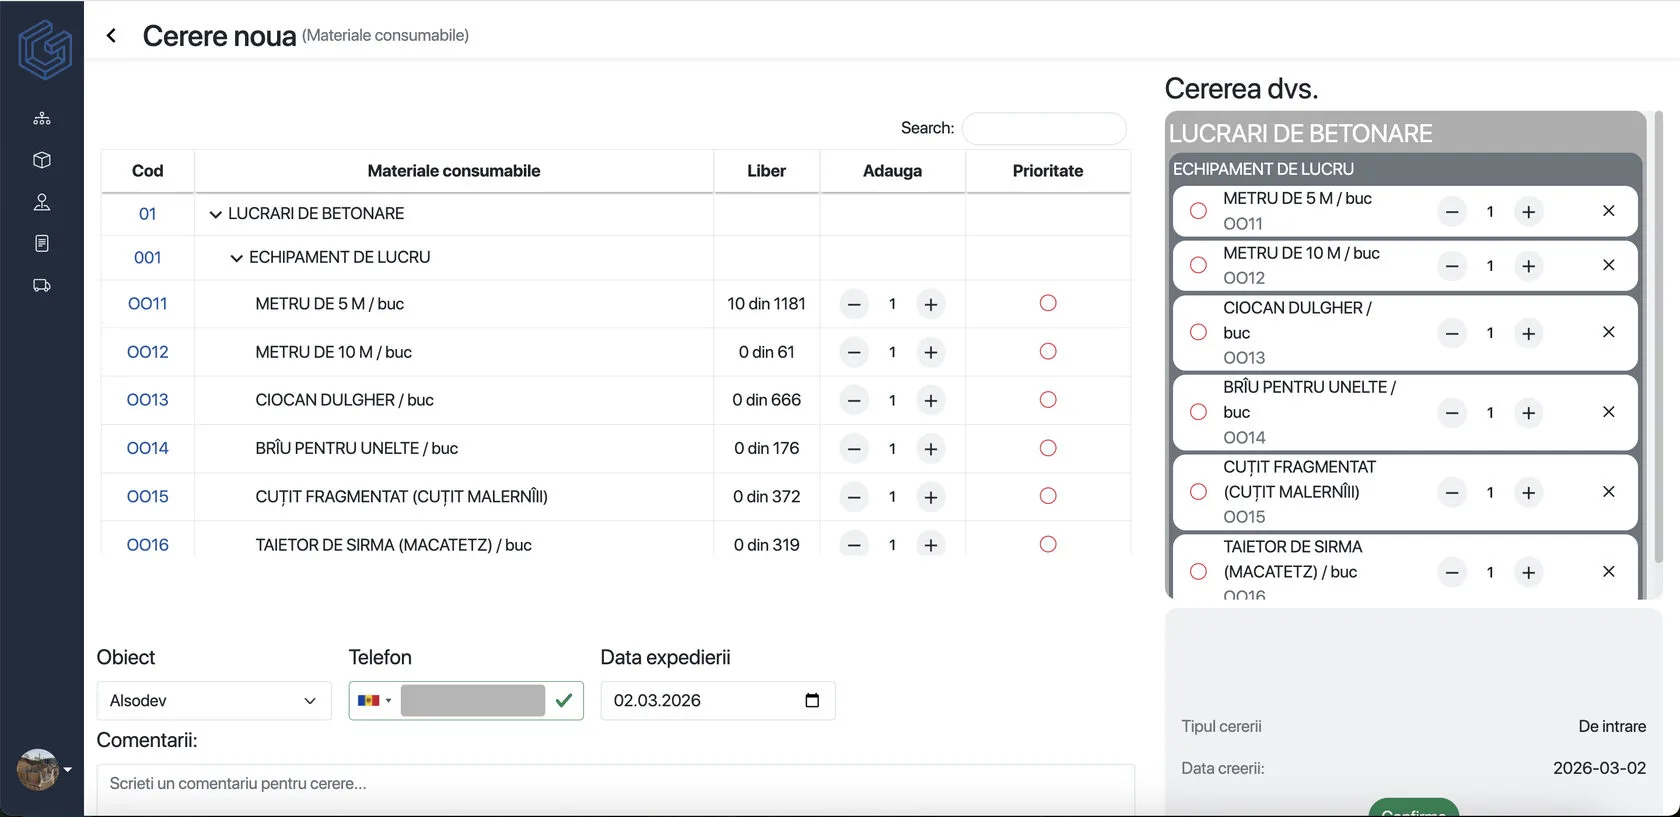The width and height of the screenshot is (1680, 817).
Task: Sort by the Prioritate column header
Action: [x=1048, y=171]
